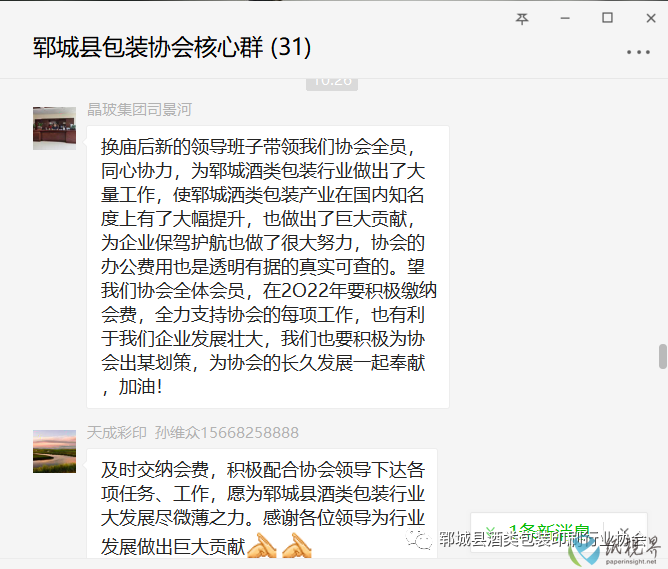668x569 pixels.
Task: Click the 晶玻集团司景河 sender name
Action: (139, 109)
